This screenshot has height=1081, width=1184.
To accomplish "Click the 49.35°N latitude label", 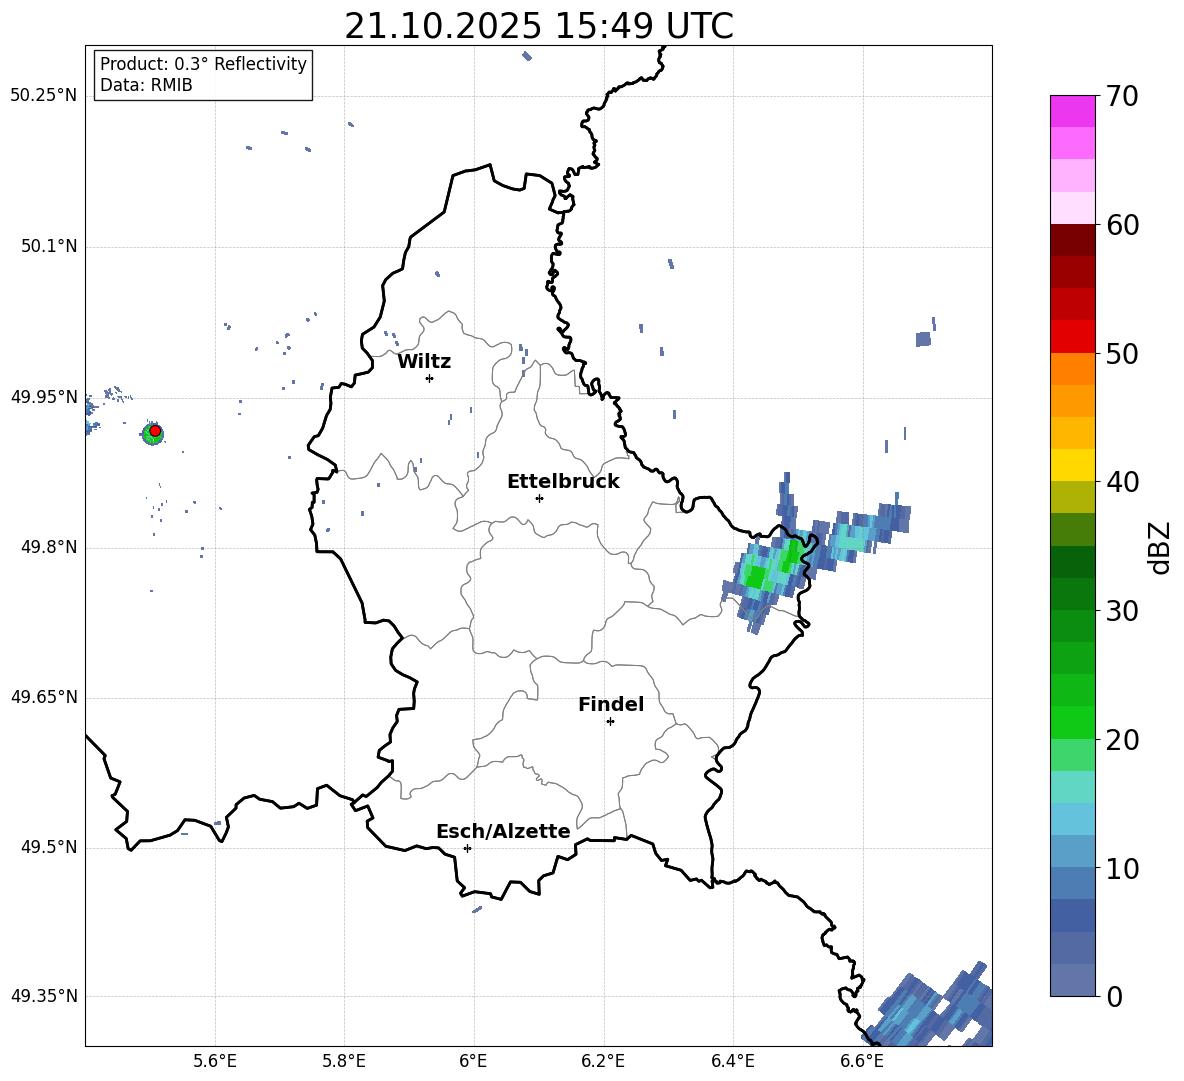I will [44, 996].
